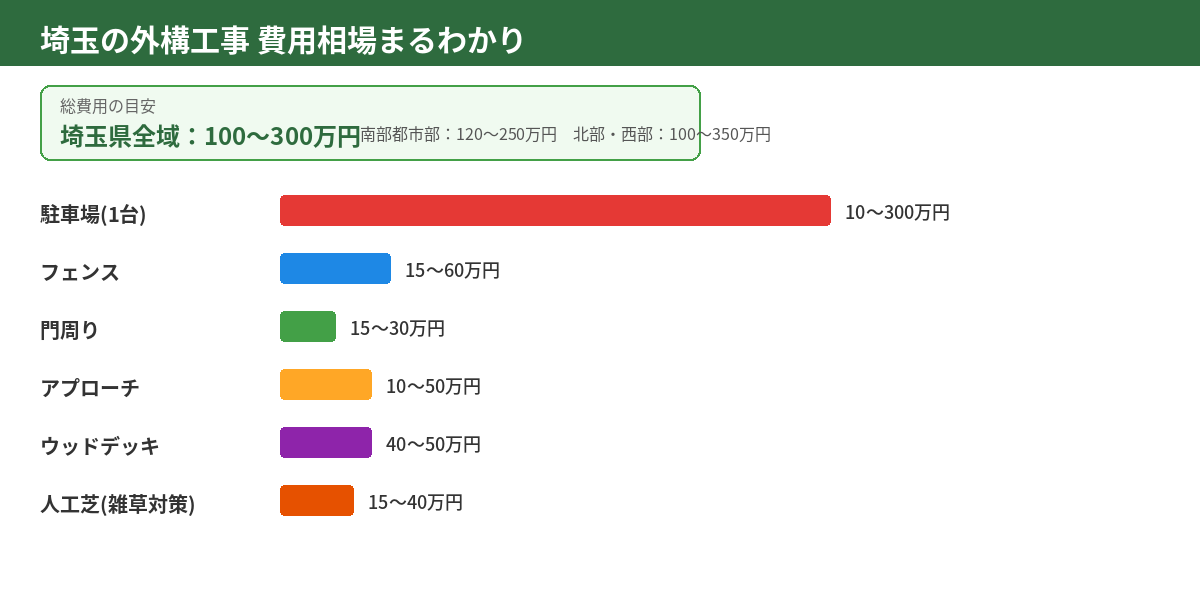The height and width of the screenshot is (600, 1200).
Task: Select the green 門周り bar
Action: pyautogui.click(x=308, y=327)
